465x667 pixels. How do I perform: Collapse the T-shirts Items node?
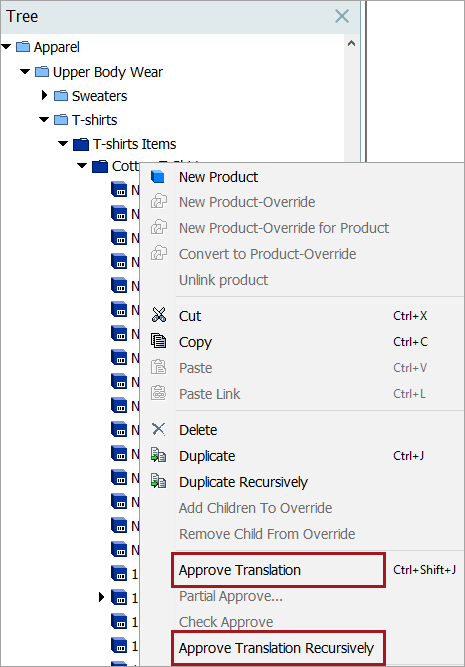[x=63, y=144]
